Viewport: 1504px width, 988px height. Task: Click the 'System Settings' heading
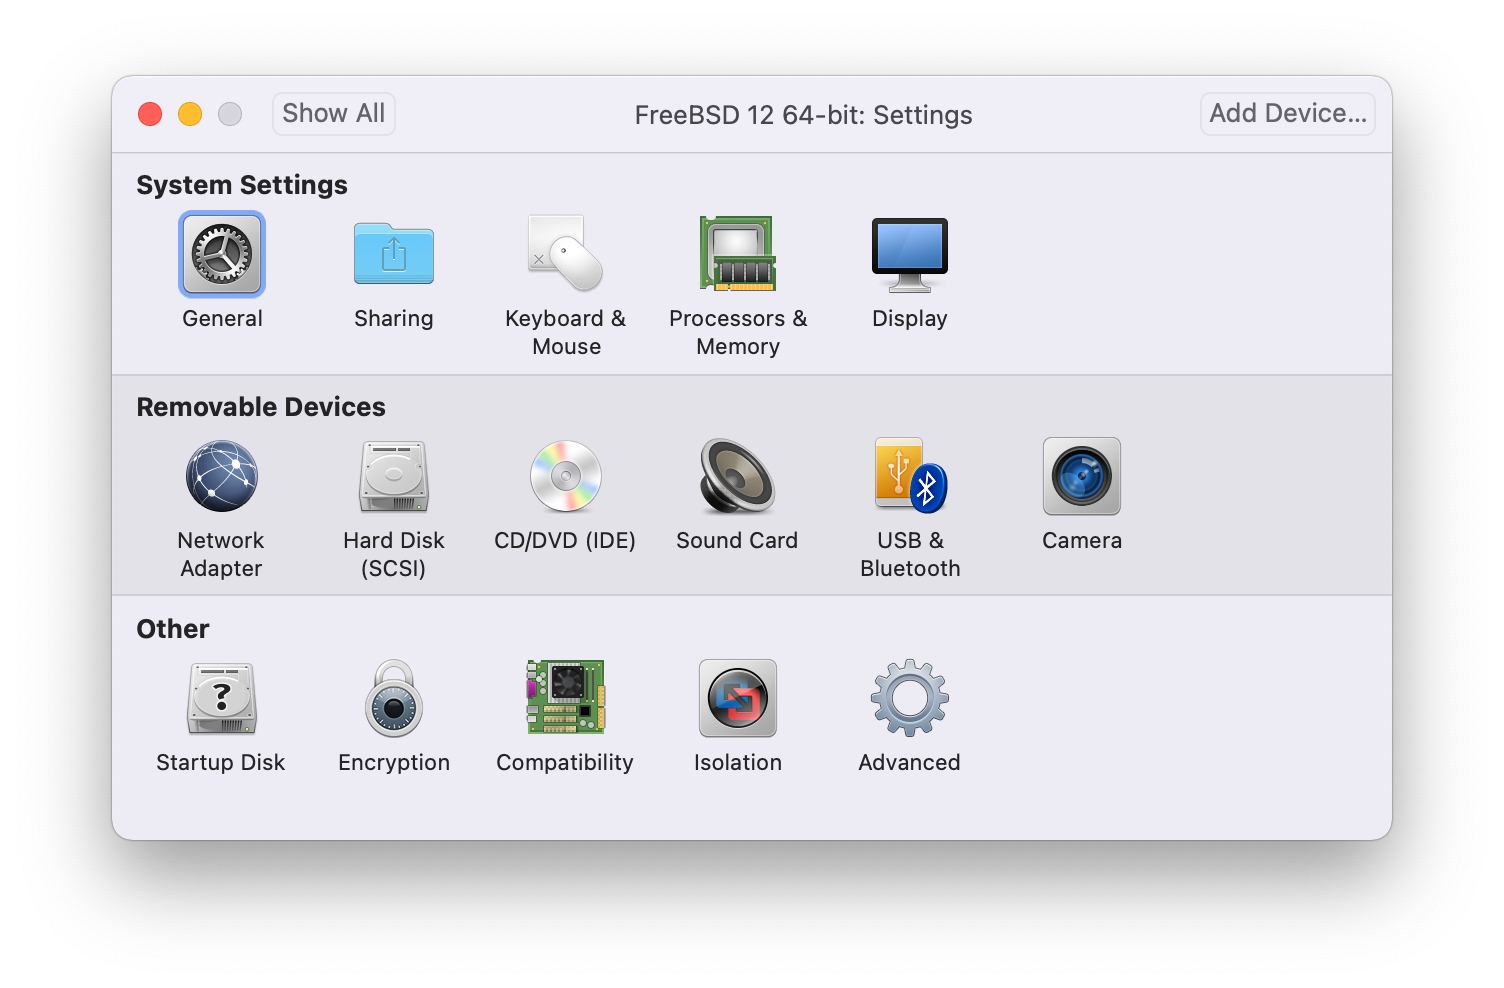point(242,185)
